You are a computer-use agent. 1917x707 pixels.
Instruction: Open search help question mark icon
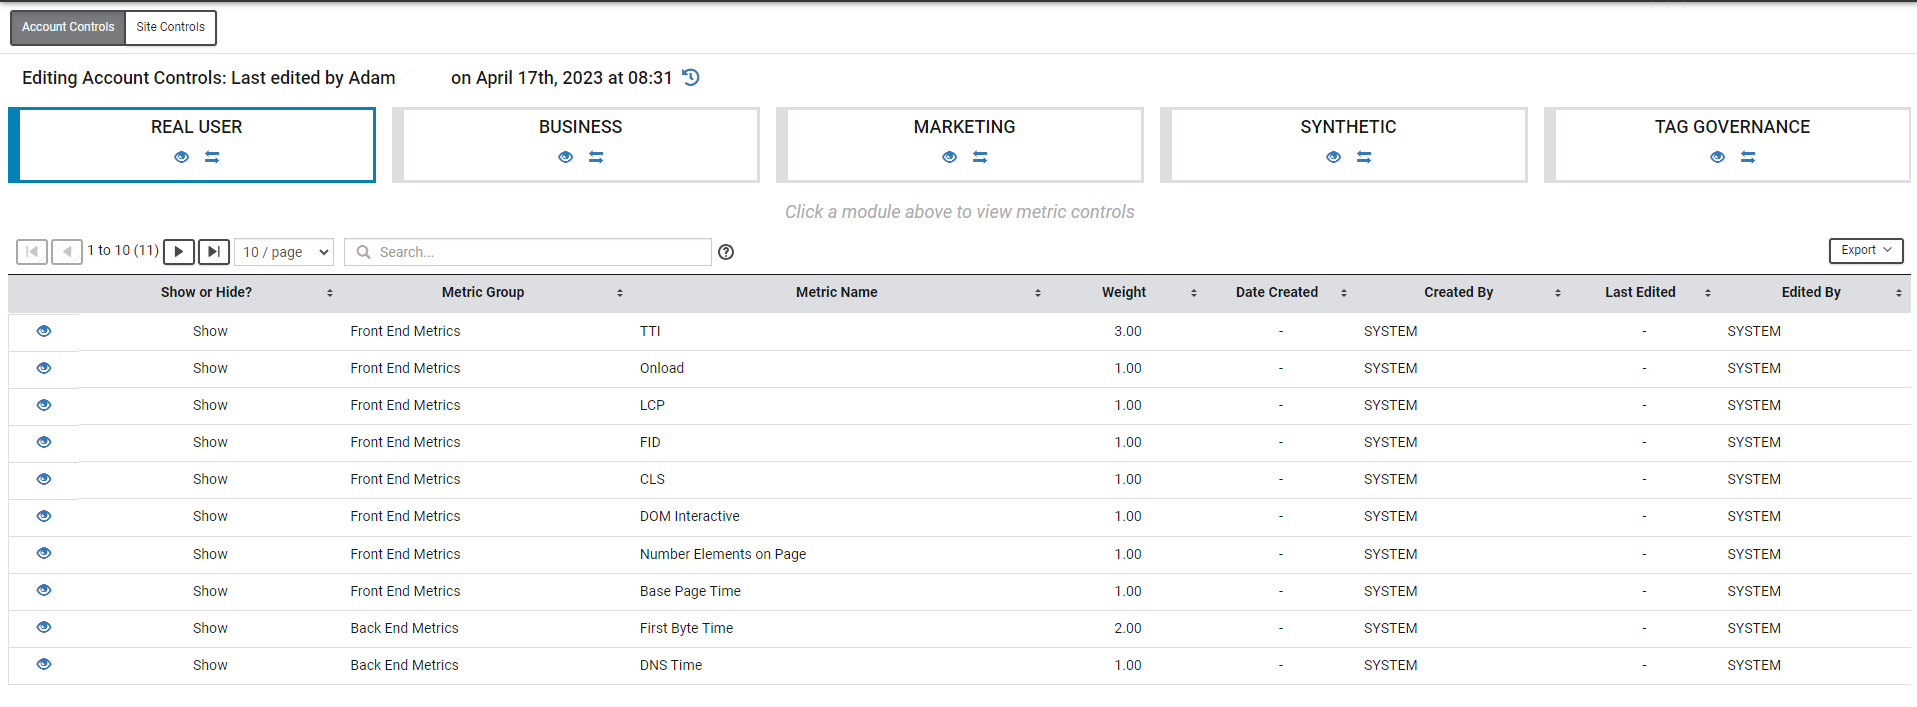(x=726, y=252)
